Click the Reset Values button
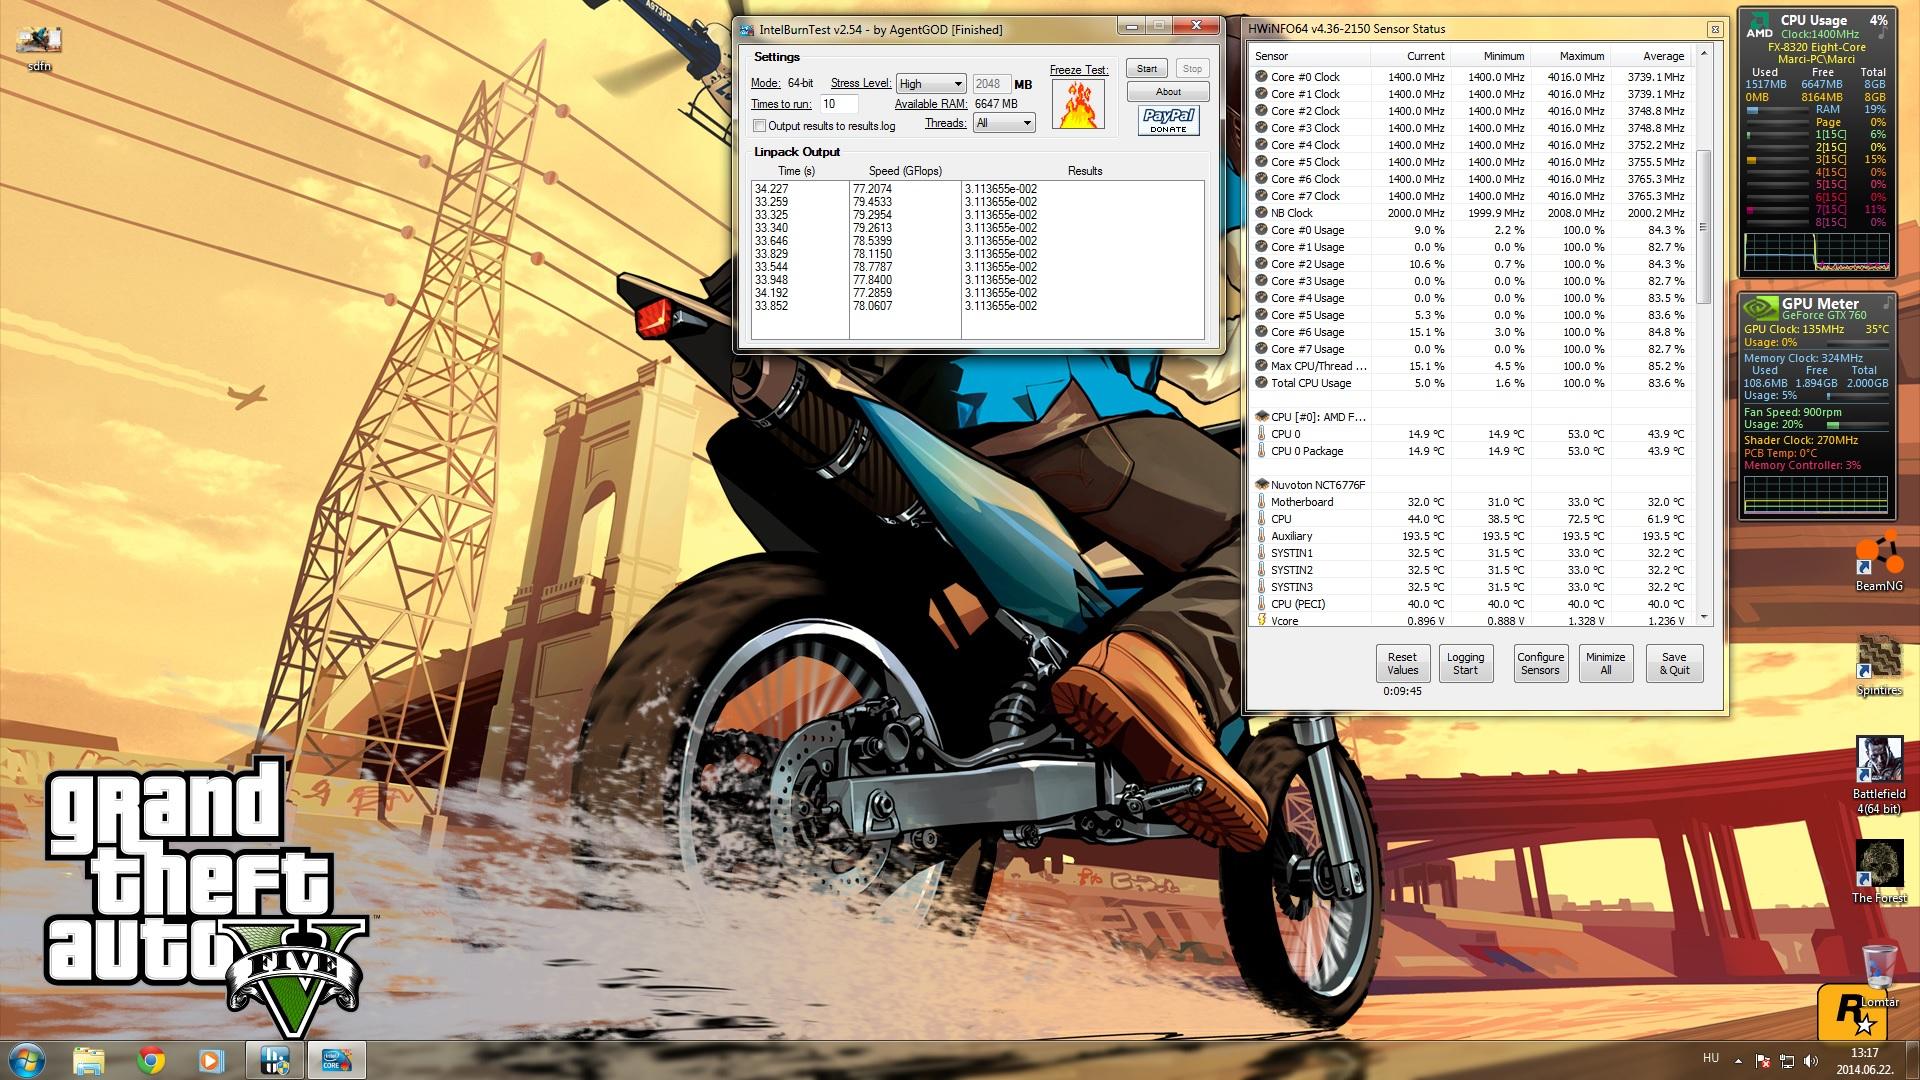 [1402, 664]
